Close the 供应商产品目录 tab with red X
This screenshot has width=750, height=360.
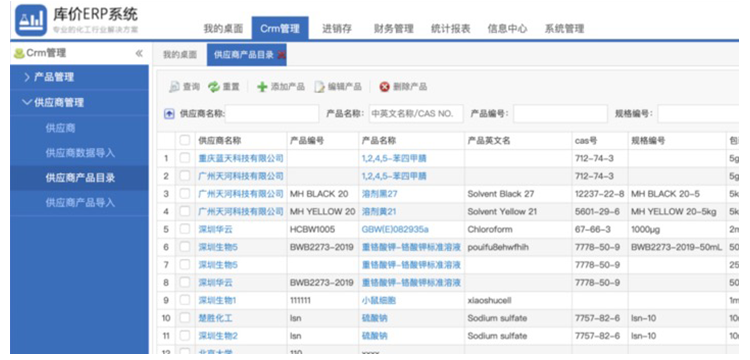click(x=282, y=55)
